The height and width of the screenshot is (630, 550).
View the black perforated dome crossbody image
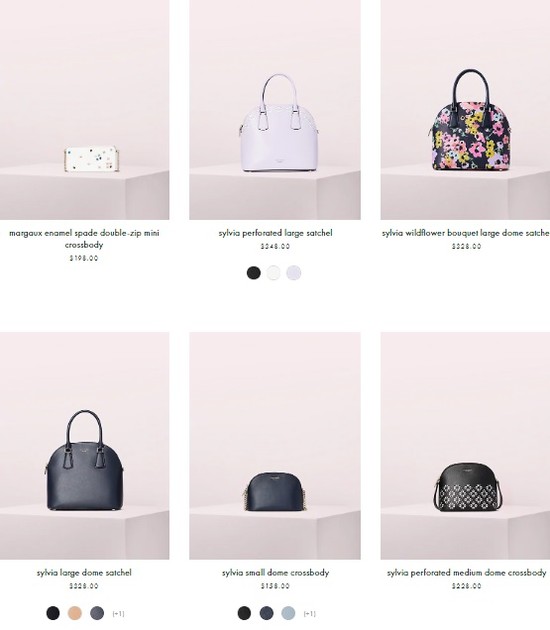(465, 446)
